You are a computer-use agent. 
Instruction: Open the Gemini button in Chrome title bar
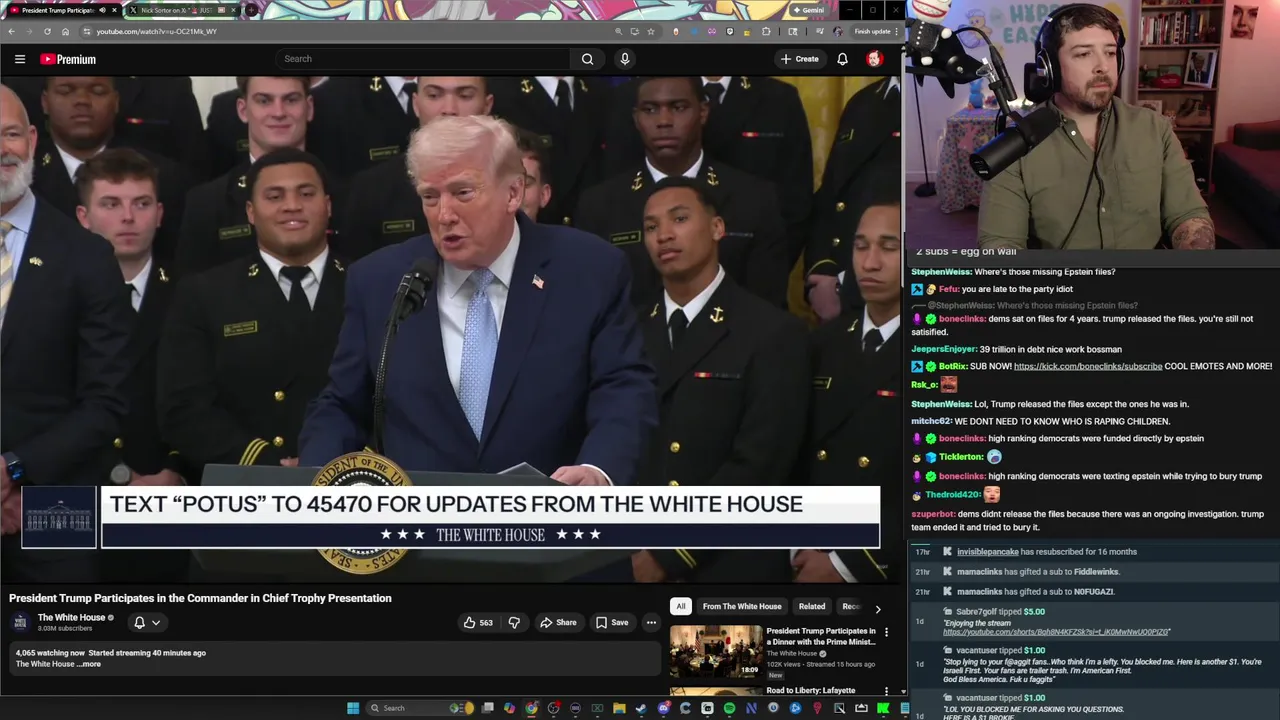[x=808, y=10]
